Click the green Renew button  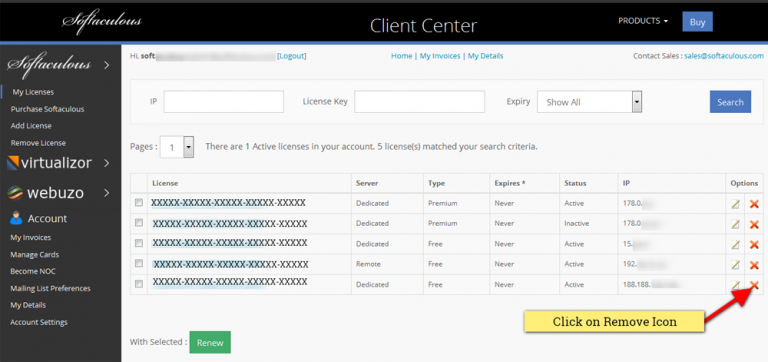point(210,342)
